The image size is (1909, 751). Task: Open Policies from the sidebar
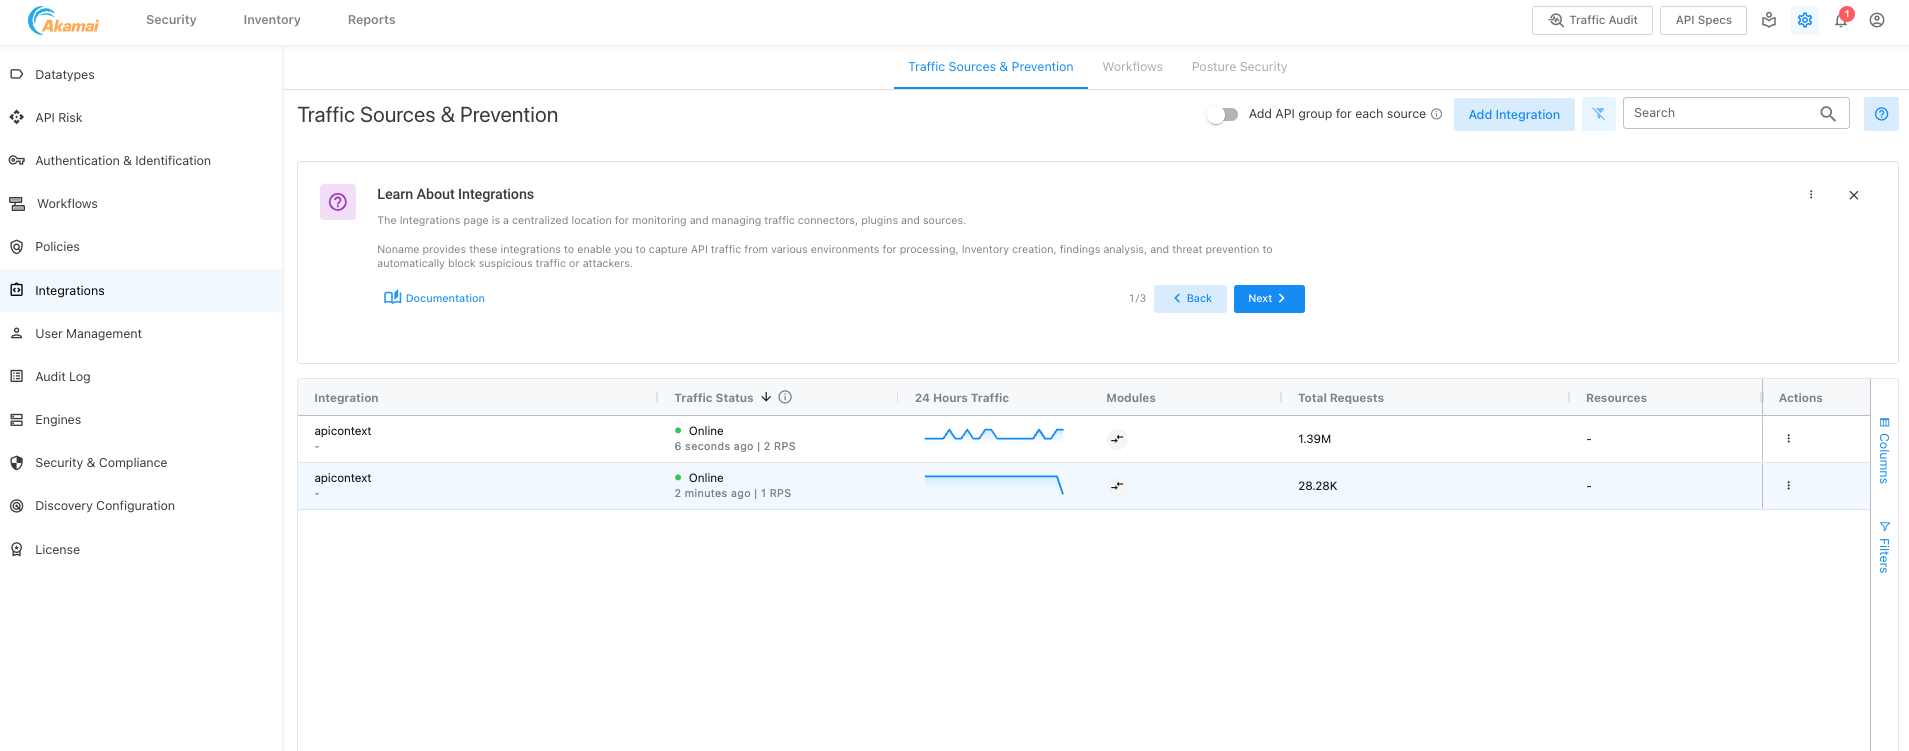[x=57, y=246]
